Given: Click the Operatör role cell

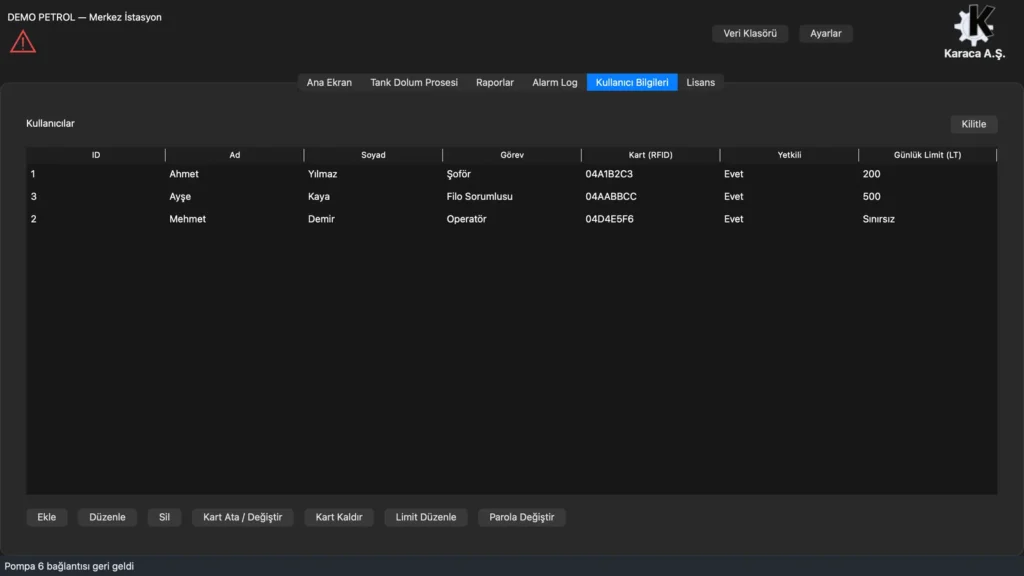Looking at the screenshot, I should tap(466, 219).
